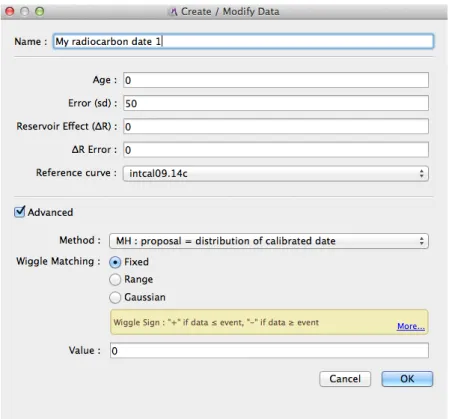Click the minimize window button
The height and width of the screenshot is (419, 449).
[25, 12]
